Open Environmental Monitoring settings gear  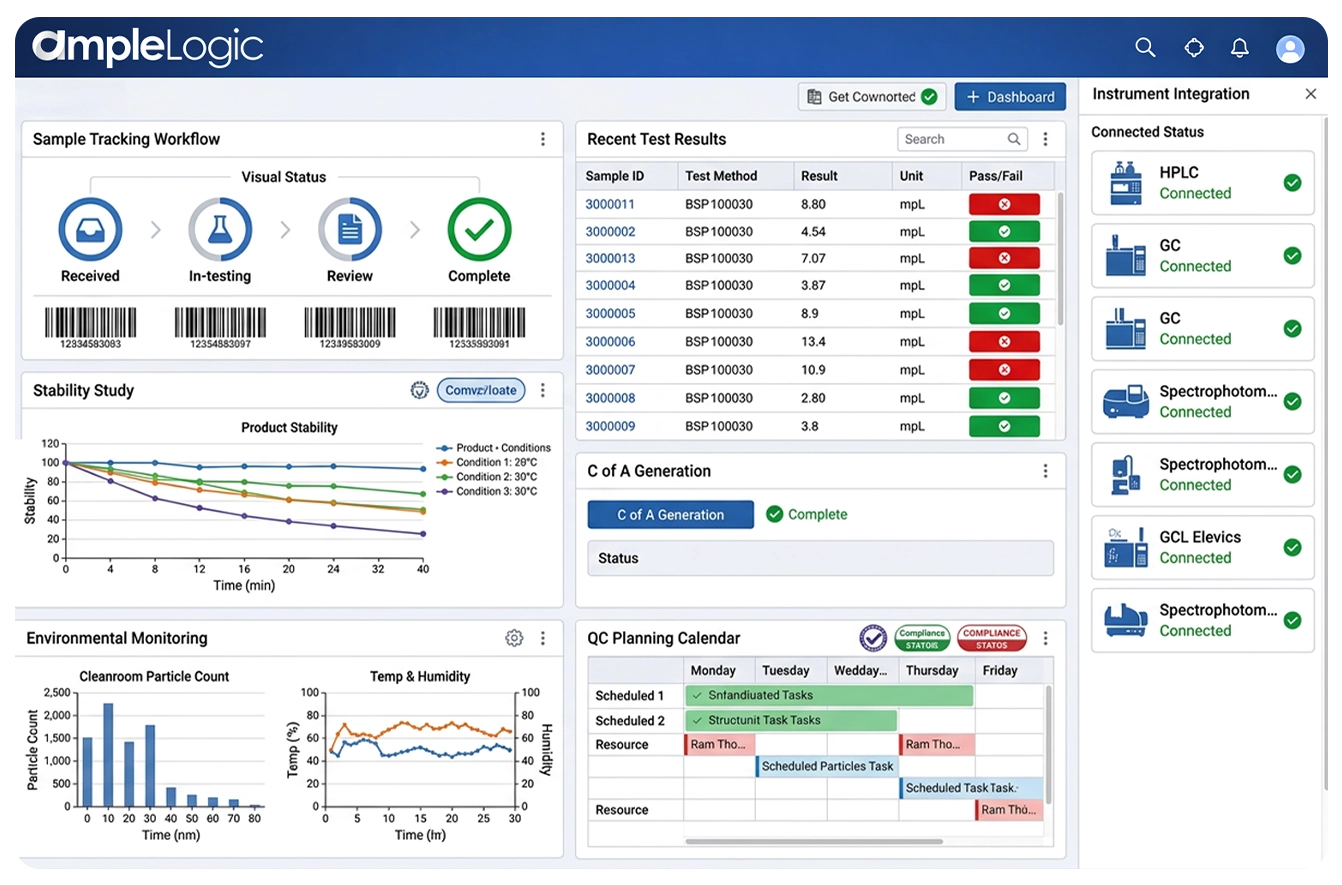click(x=514, y=638)
